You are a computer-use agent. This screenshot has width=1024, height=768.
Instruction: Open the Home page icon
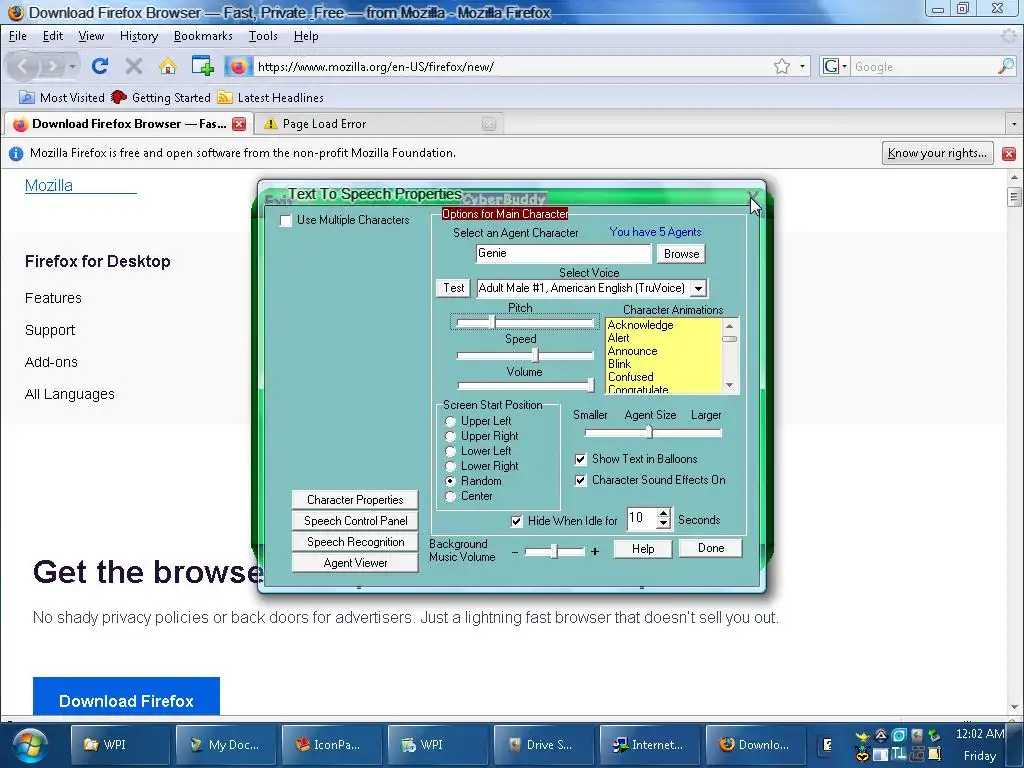tap(168, 66)
